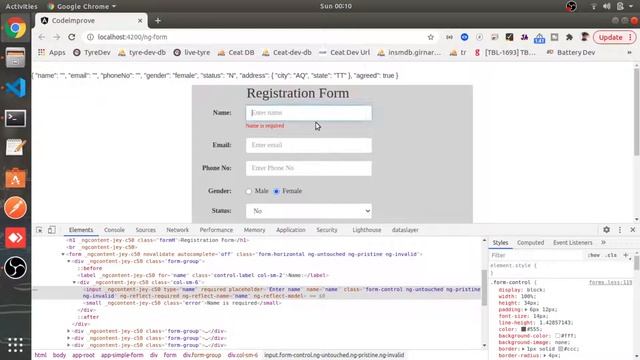Activate the DevTools element inspector
The image size is (640, 360).
[x=39, y=230]
